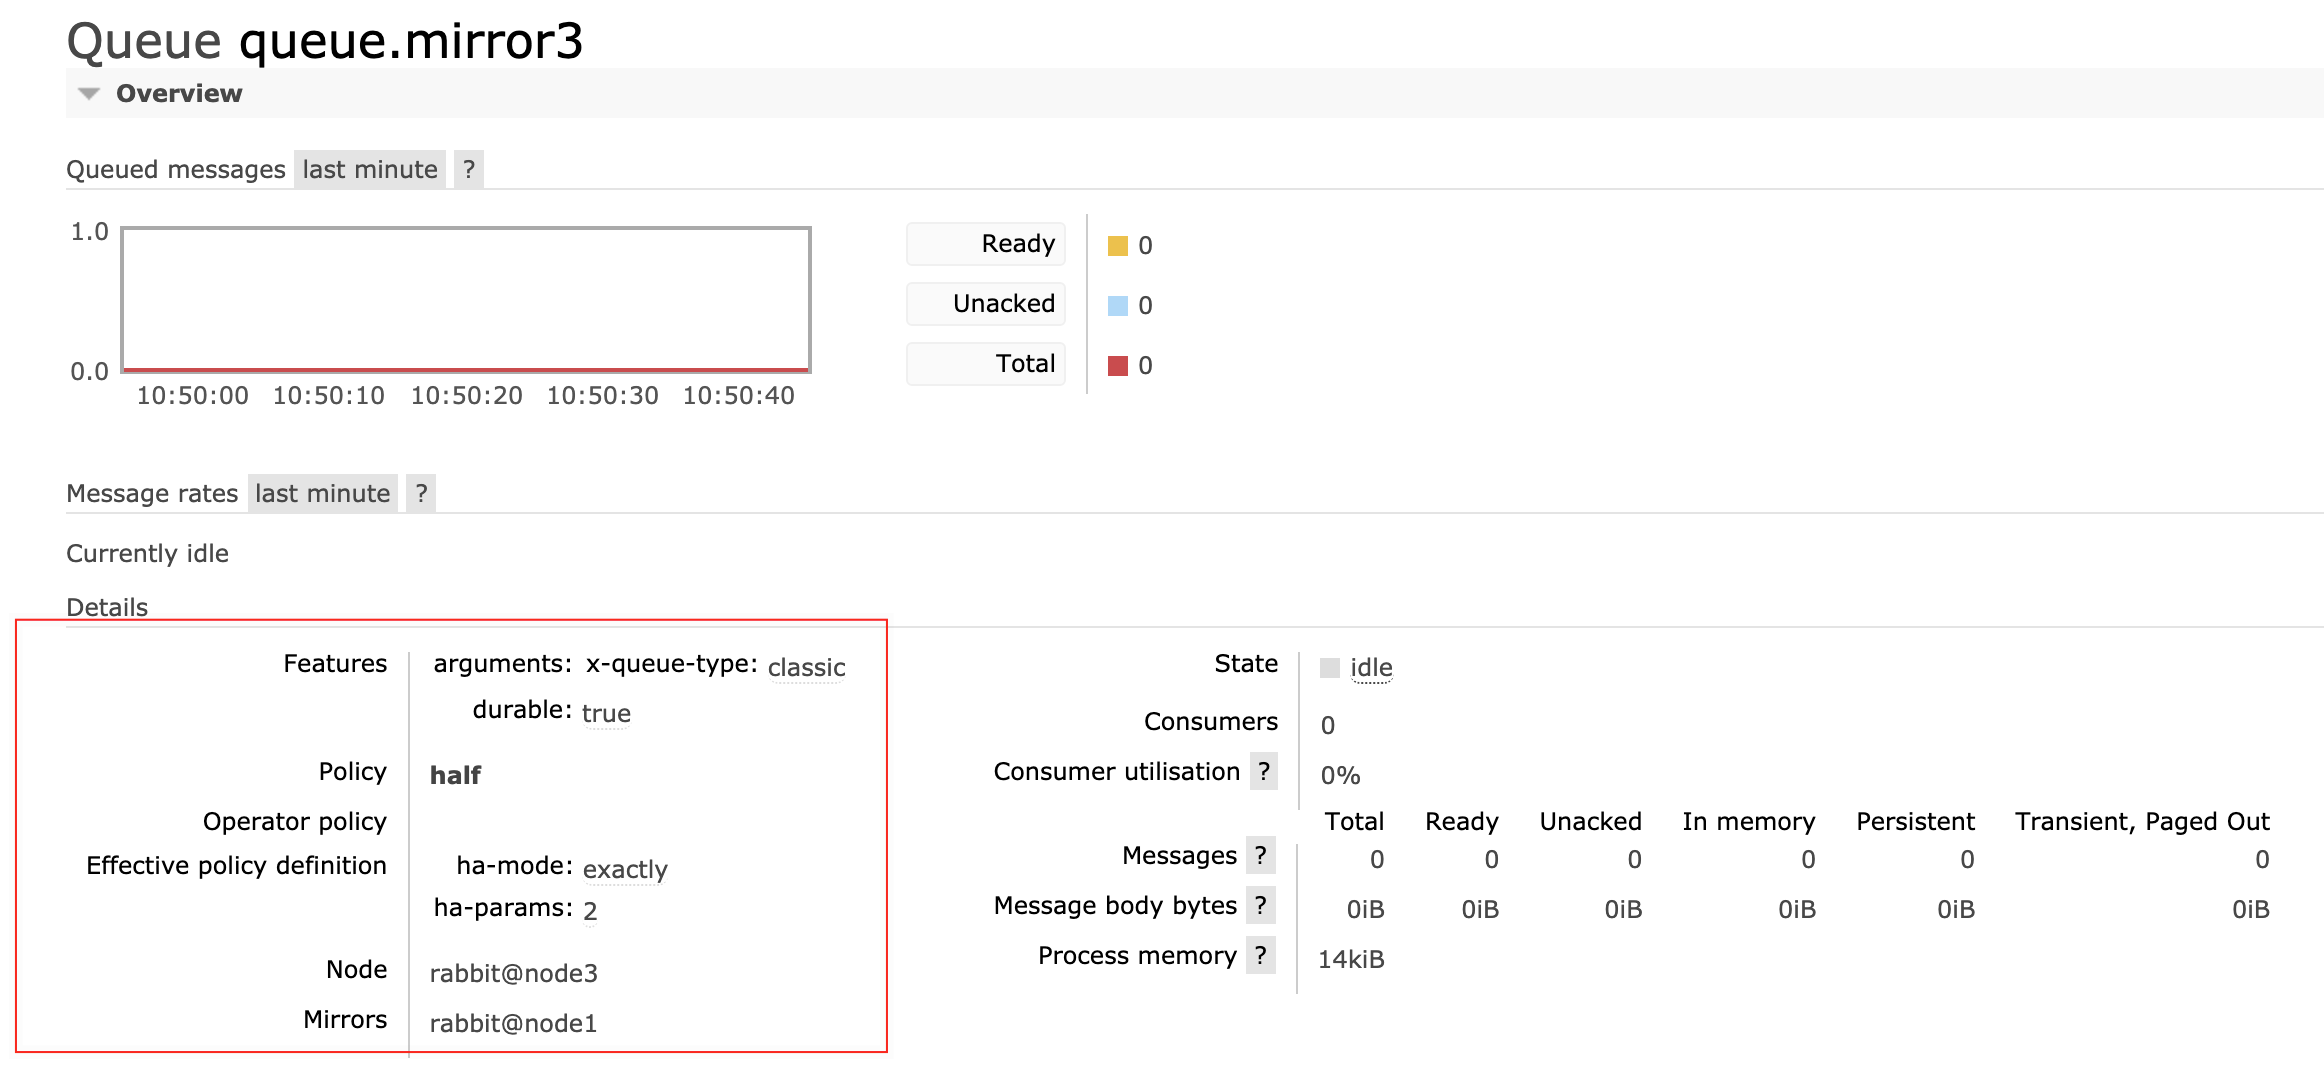
Task: Click Message body bytes help icon
Action: tap(1261, 905)
